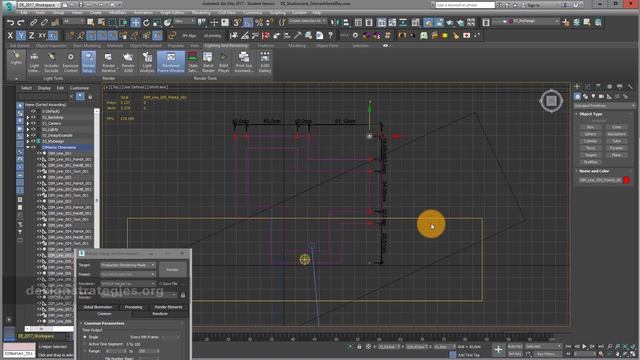Open the Standard Primitives category dropdown

pyautogui.click(x=604, y=106)
